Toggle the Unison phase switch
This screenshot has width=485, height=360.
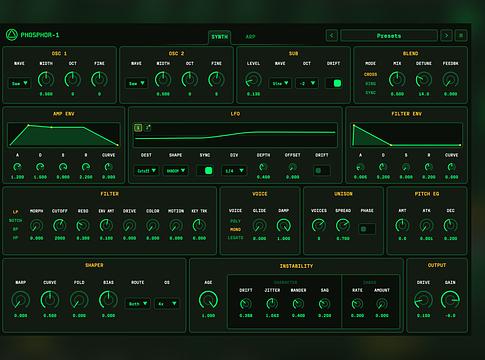367,229
